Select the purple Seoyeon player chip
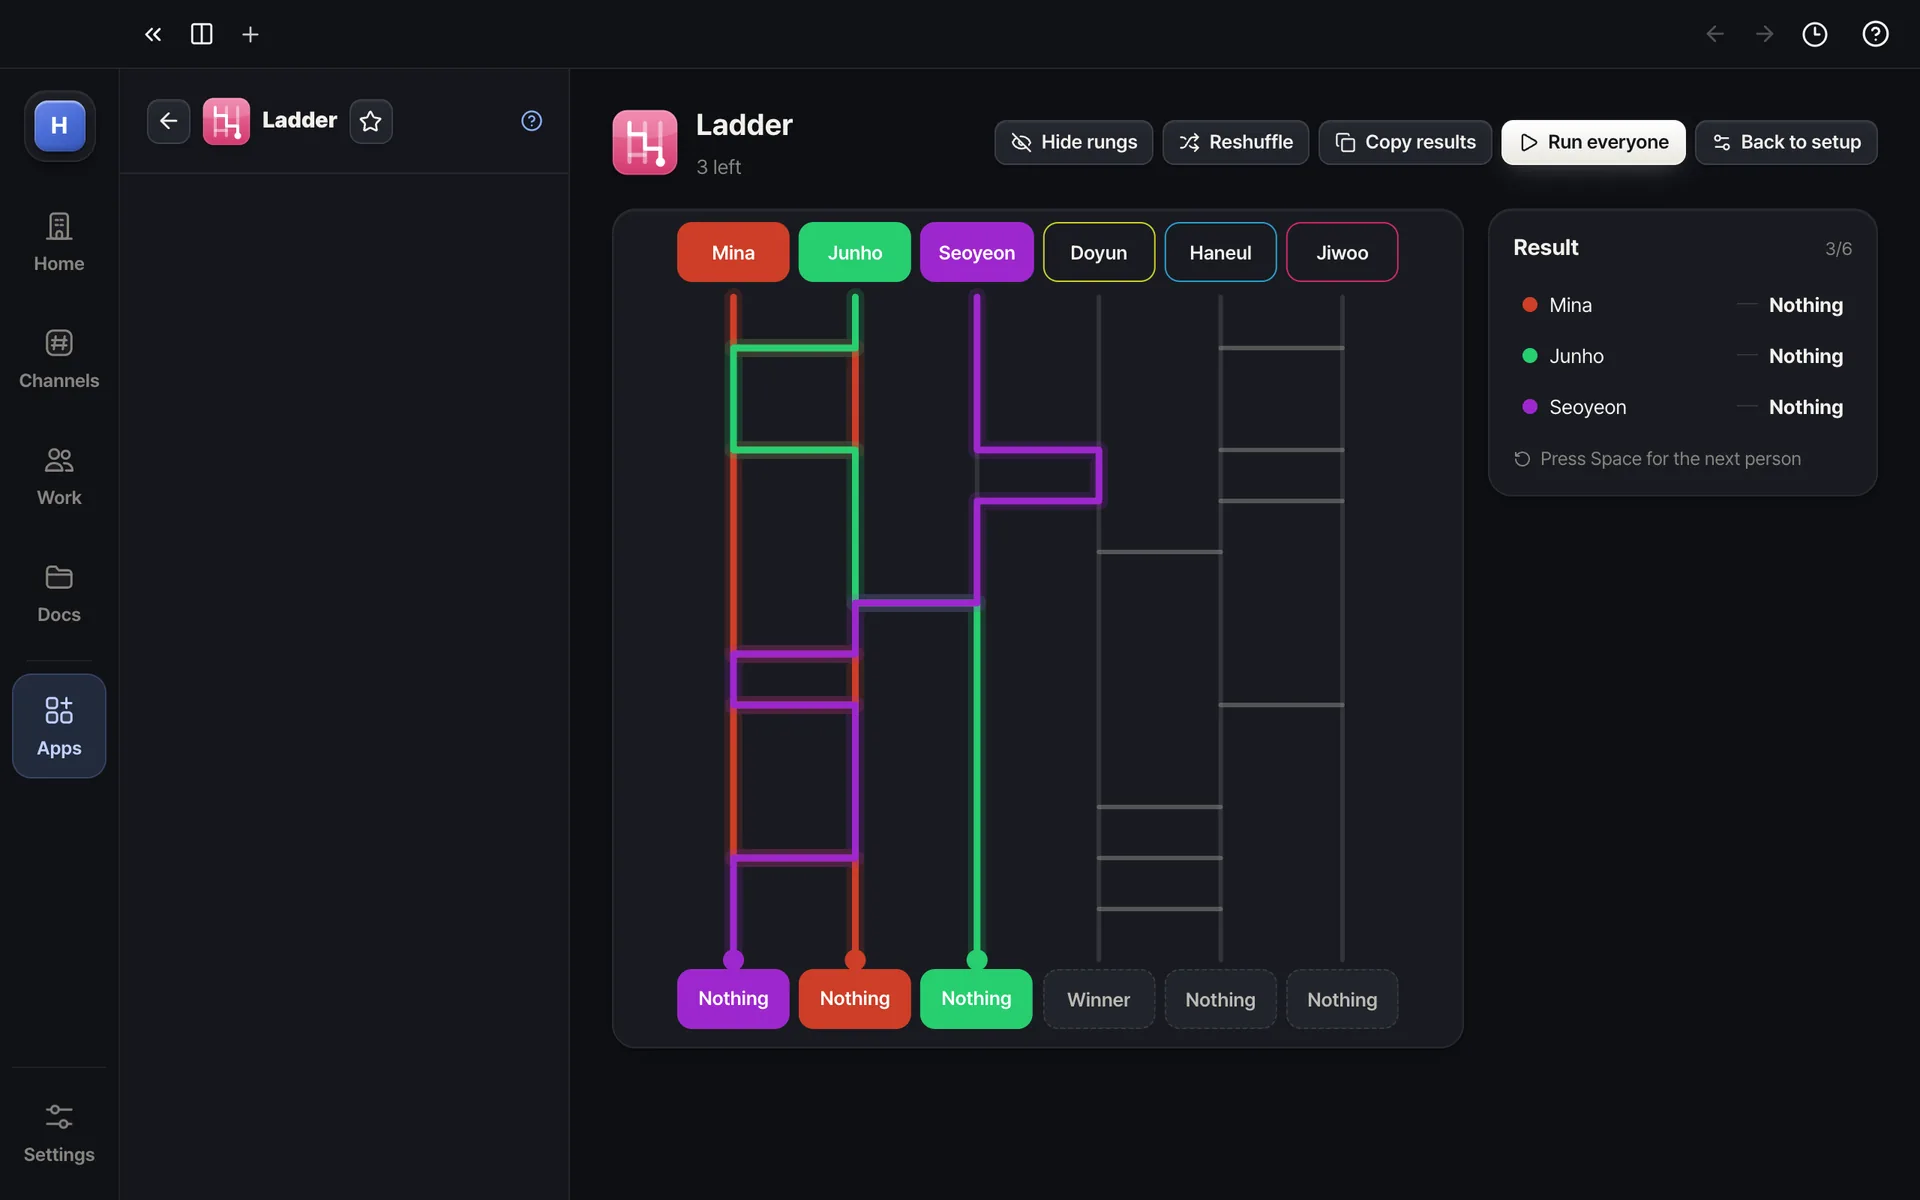This screenshot has width=1920, height=1200. [x=977, y=252]
